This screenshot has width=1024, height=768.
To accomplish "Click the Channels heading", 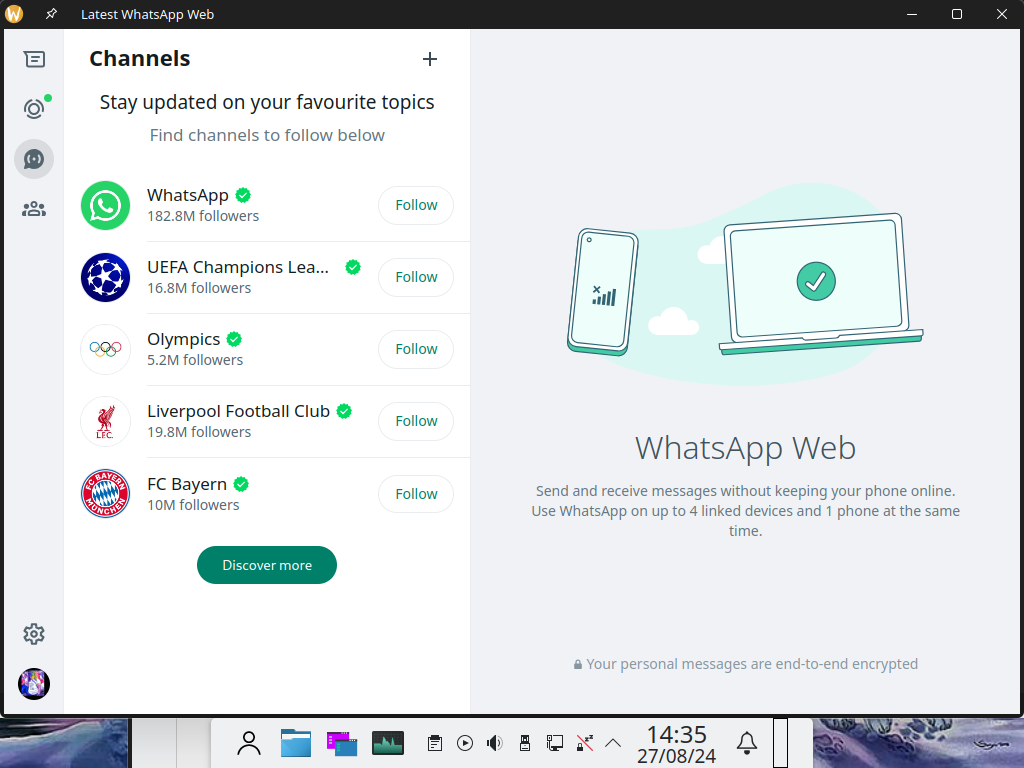I will pyautogui.click(x=140, y=59).
